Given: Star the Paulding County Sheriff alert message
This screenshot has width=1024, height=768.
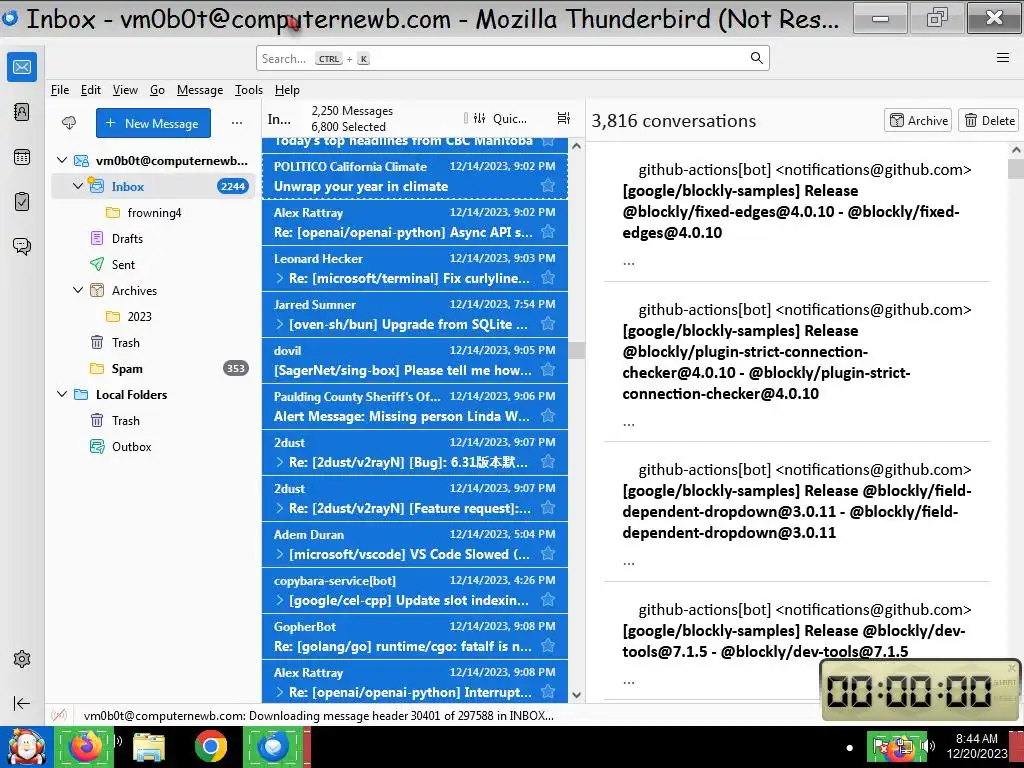Looking at the screenshot, I should pyautogui.click(x=548, y=416).
